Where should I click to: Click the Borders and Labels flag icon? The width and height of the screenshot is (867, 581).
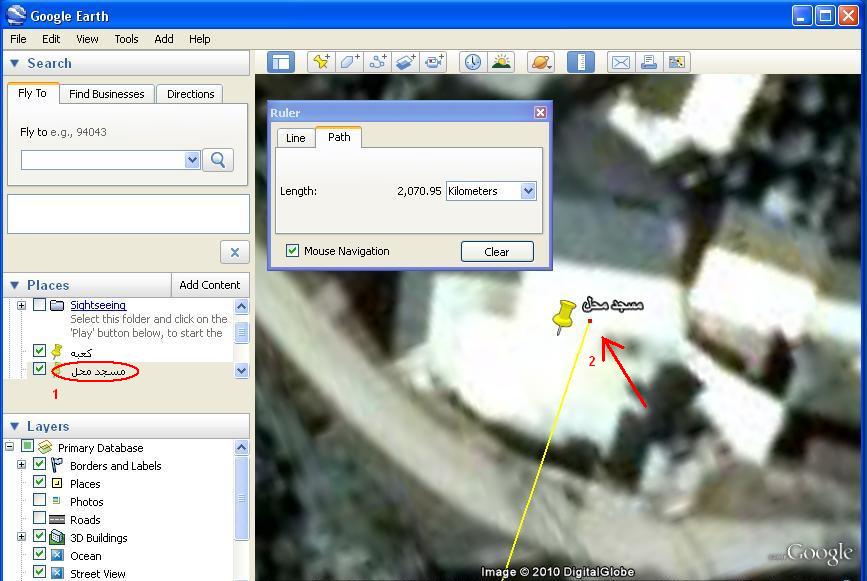tap(57, 465)
